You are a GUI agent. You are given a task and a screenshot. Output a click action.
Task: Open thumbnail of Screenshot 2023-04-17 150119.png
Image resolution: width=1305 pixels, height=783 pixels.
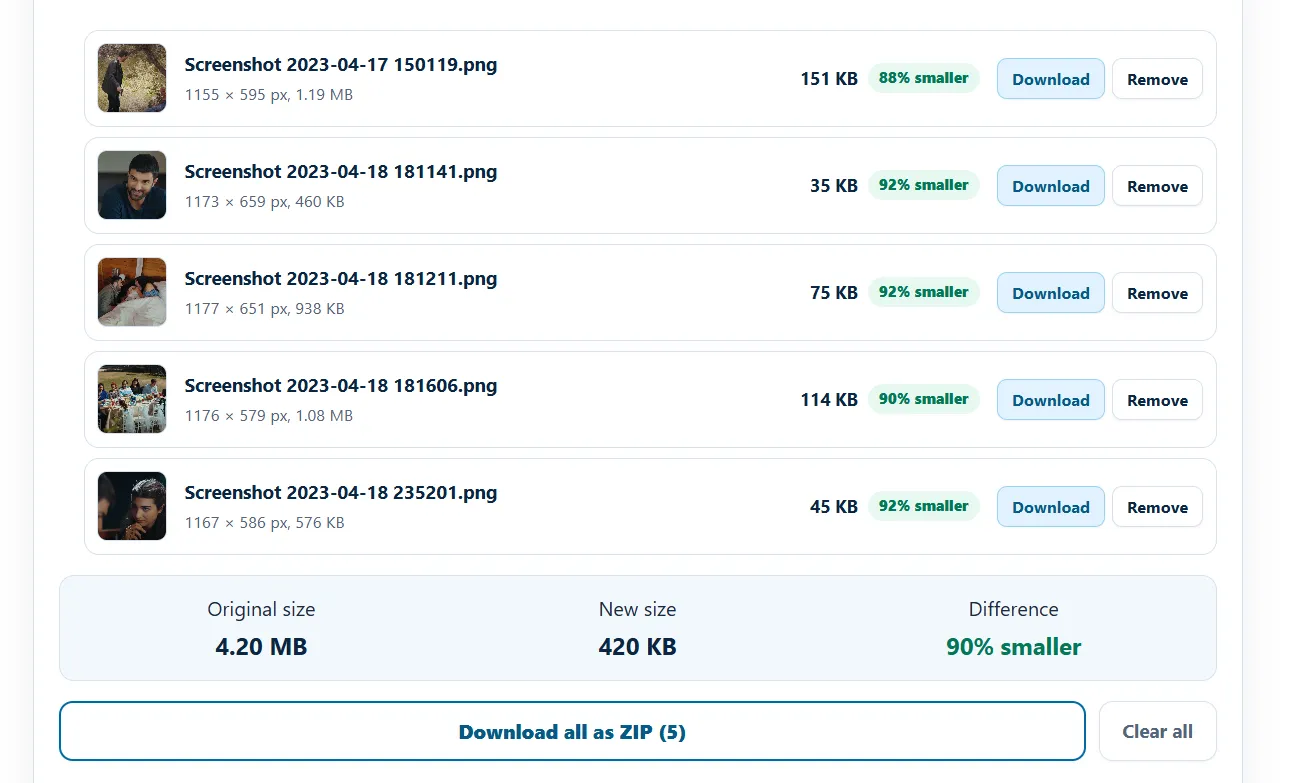(132, 78)
